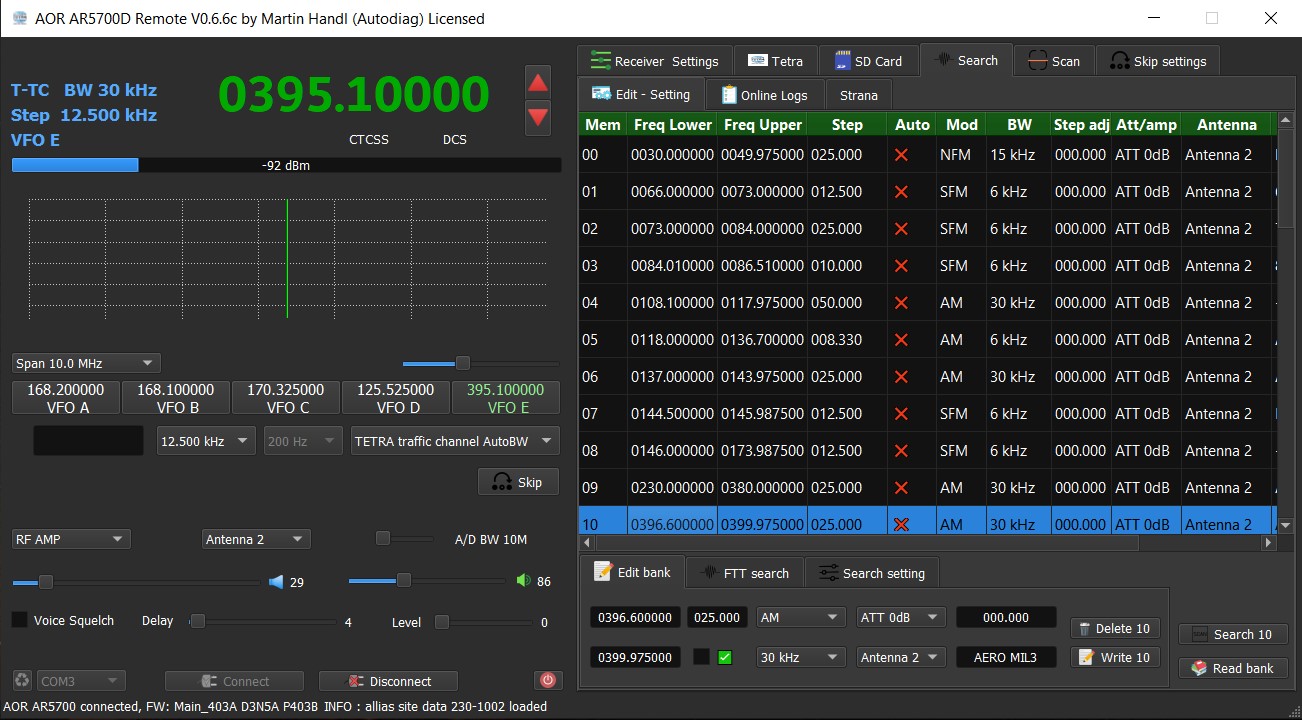The height and width of the screenshot is (720, 1302).
Task: Open the Tetra tab icon
Action: pos(757,61)
